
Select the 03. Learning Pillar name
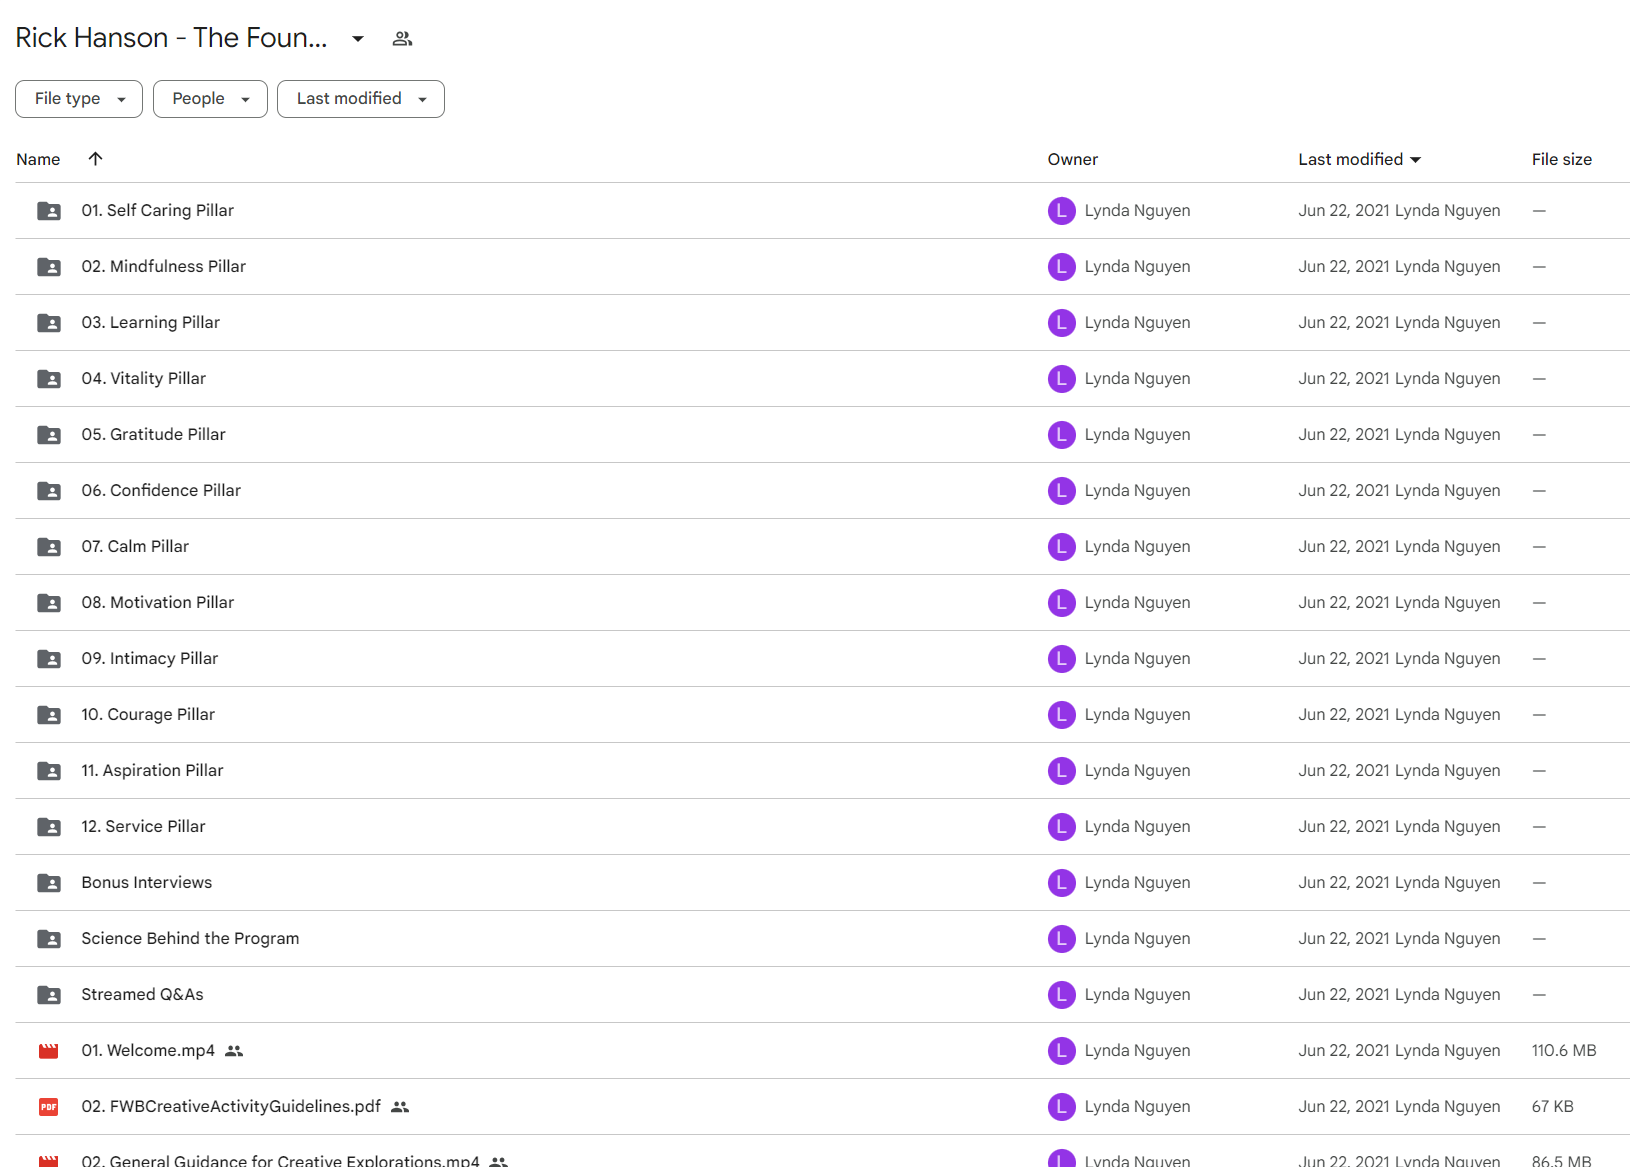pos(151,323)
